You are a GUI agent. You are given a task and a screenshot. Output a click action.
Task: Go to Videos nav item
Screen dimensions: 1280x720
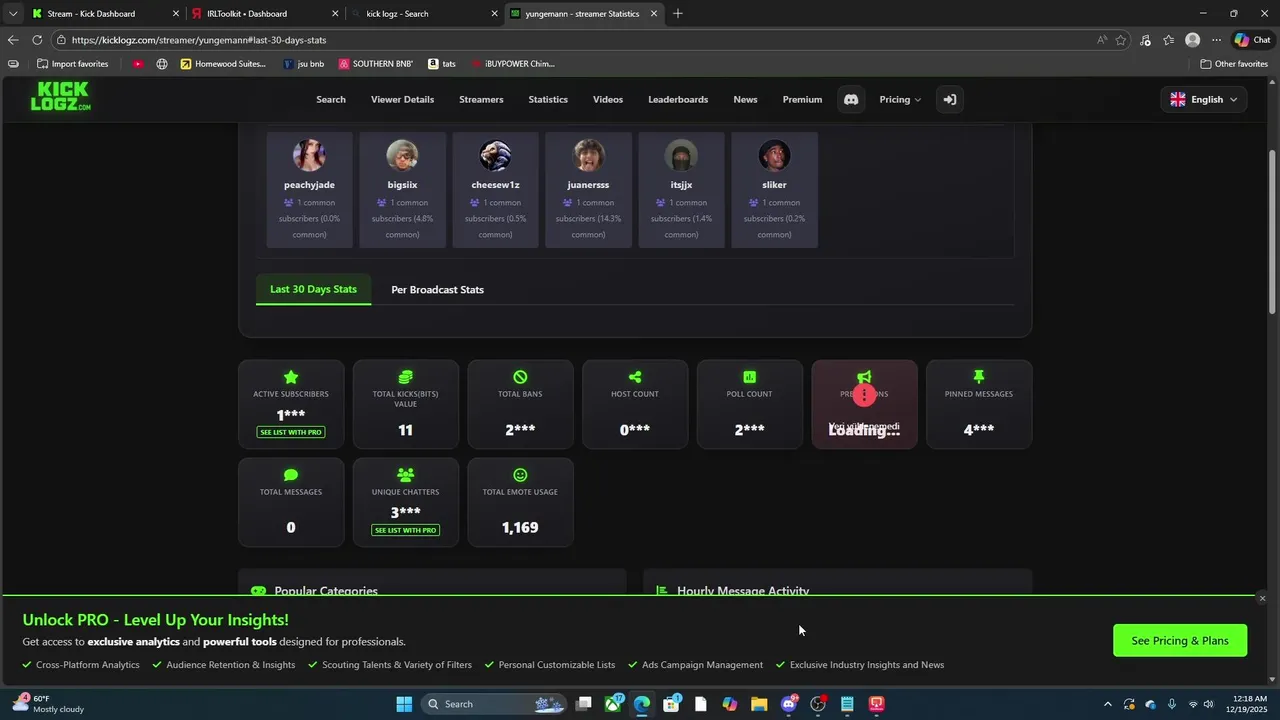(x=608, y=100)
